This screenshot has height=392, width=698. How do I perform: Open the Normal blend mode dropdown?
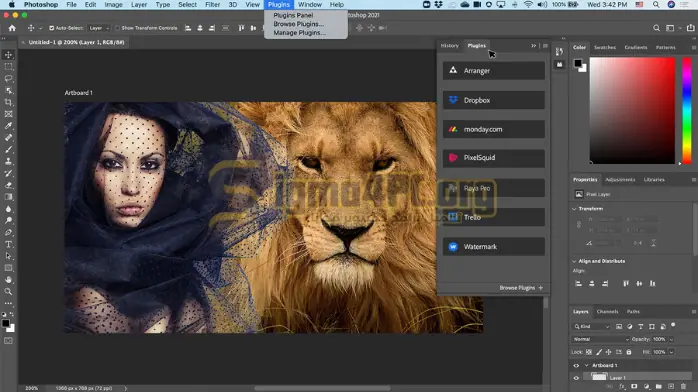click(x=601, y=339)
